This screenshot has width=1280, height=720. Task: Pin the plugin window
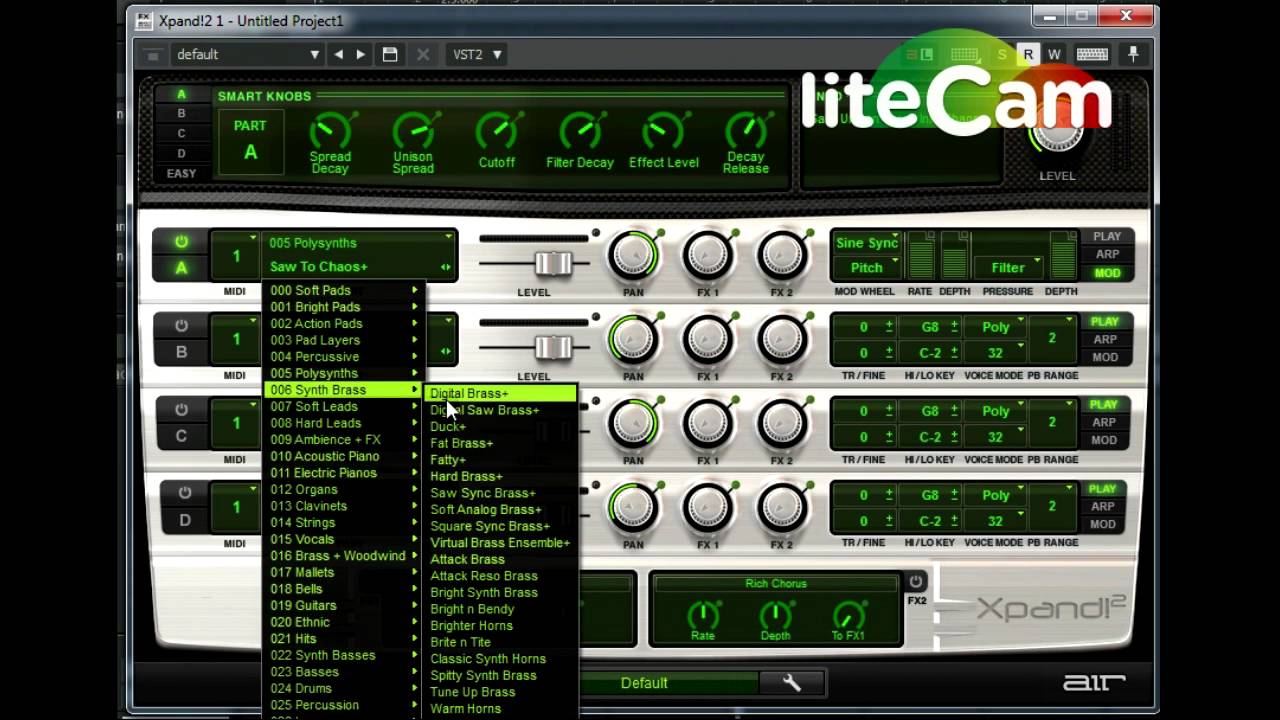[1133, 55]
